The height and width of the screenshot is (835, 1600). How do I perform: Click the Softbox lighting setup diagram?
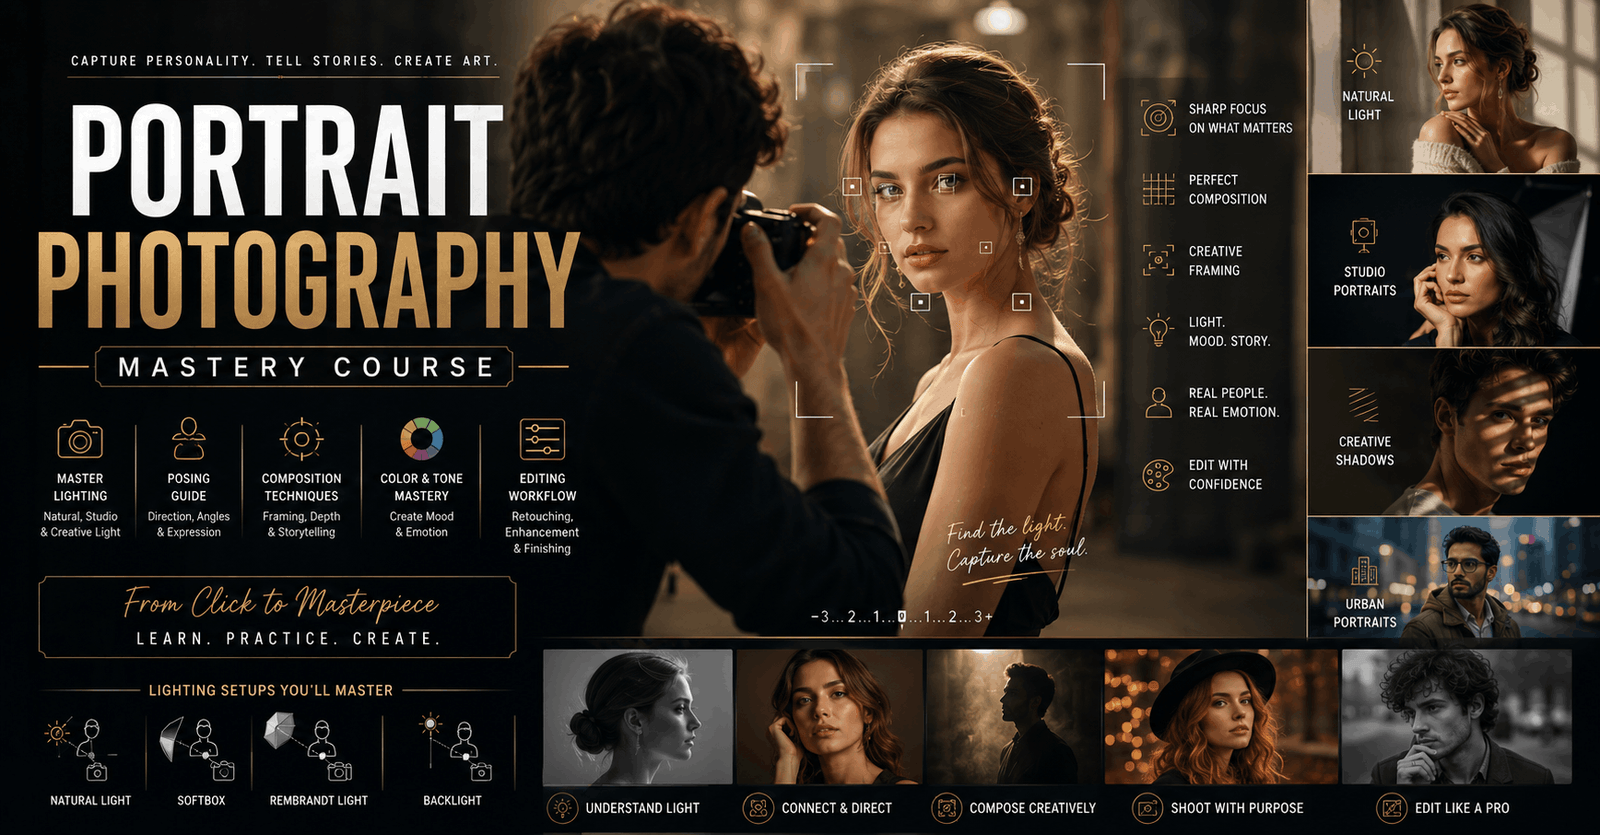[198, 748]
